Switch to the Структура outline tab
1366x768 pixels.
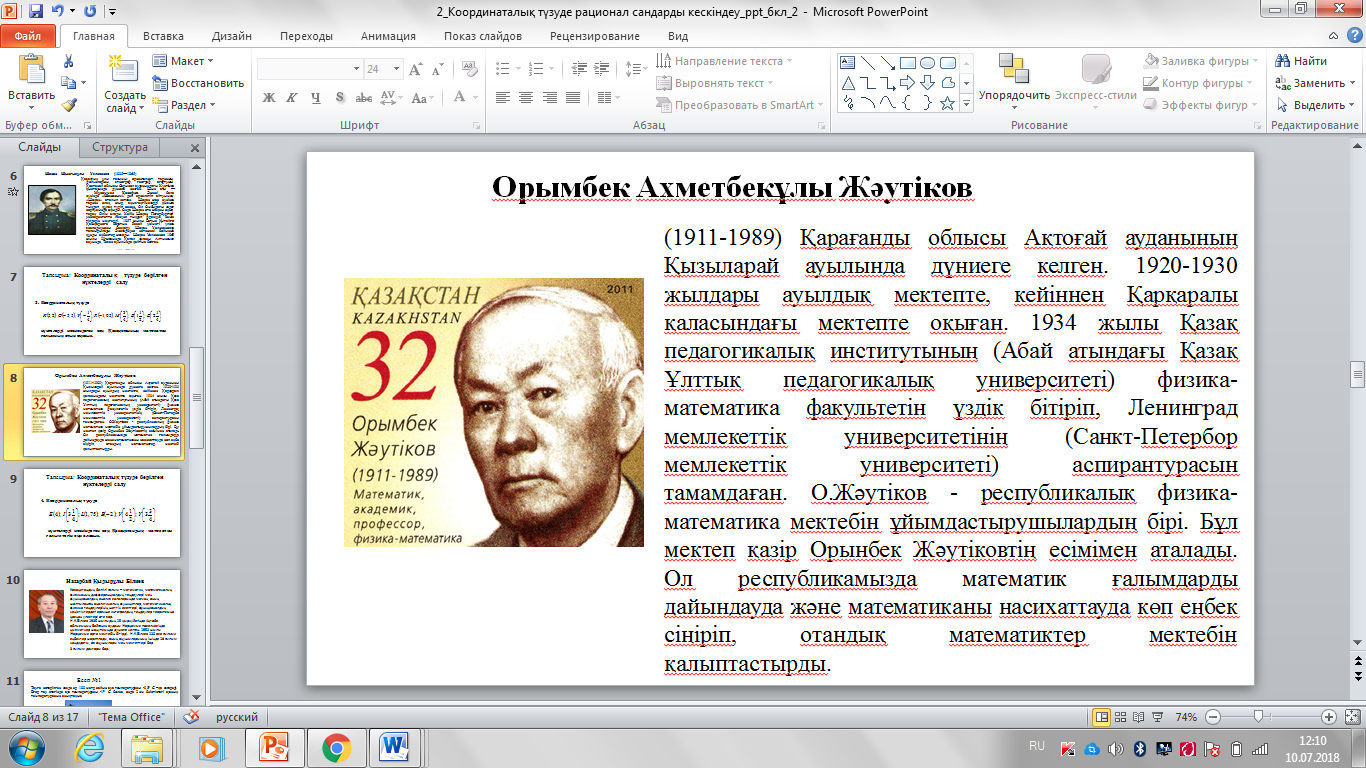[120, 147]
